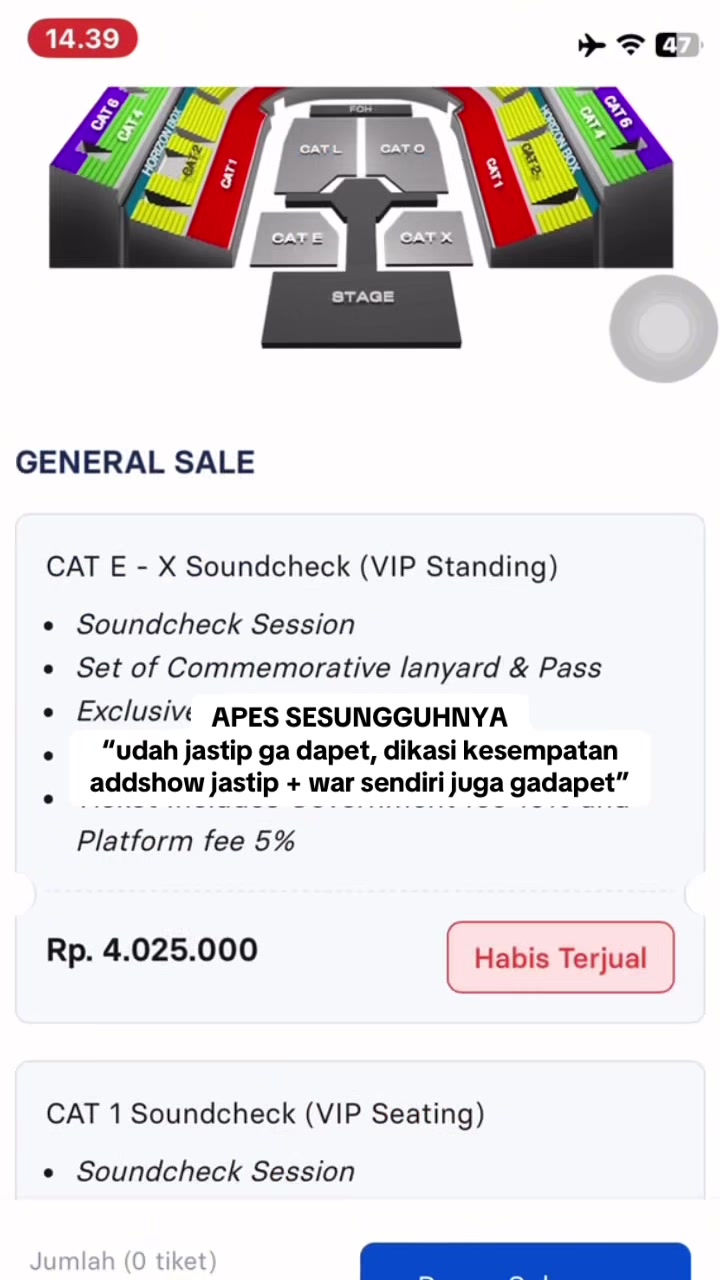Screen dimensions: 720x1280
Task: Tap the red 14.39 time pill
Action: pos(82,39)
